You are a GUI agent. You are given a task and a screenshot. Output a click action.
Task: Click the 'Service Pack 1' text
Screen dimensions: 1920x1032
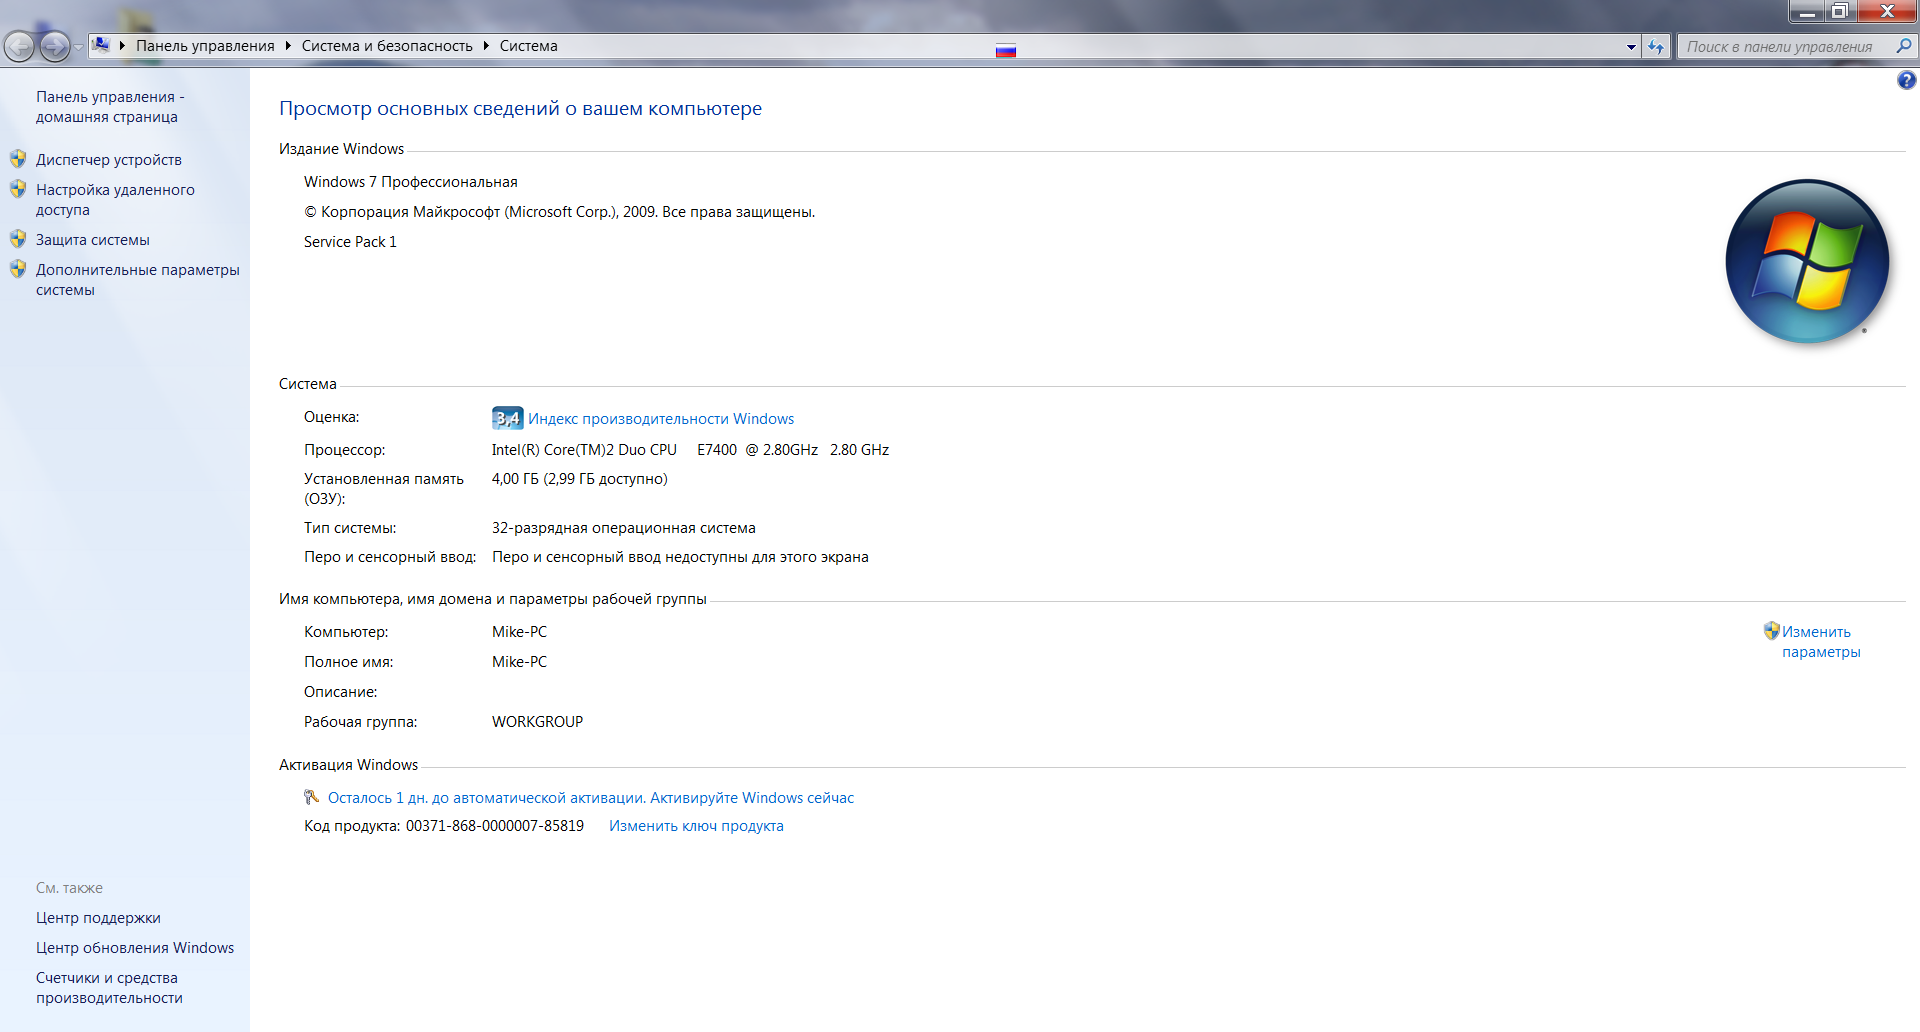click(x=350, y=242)
